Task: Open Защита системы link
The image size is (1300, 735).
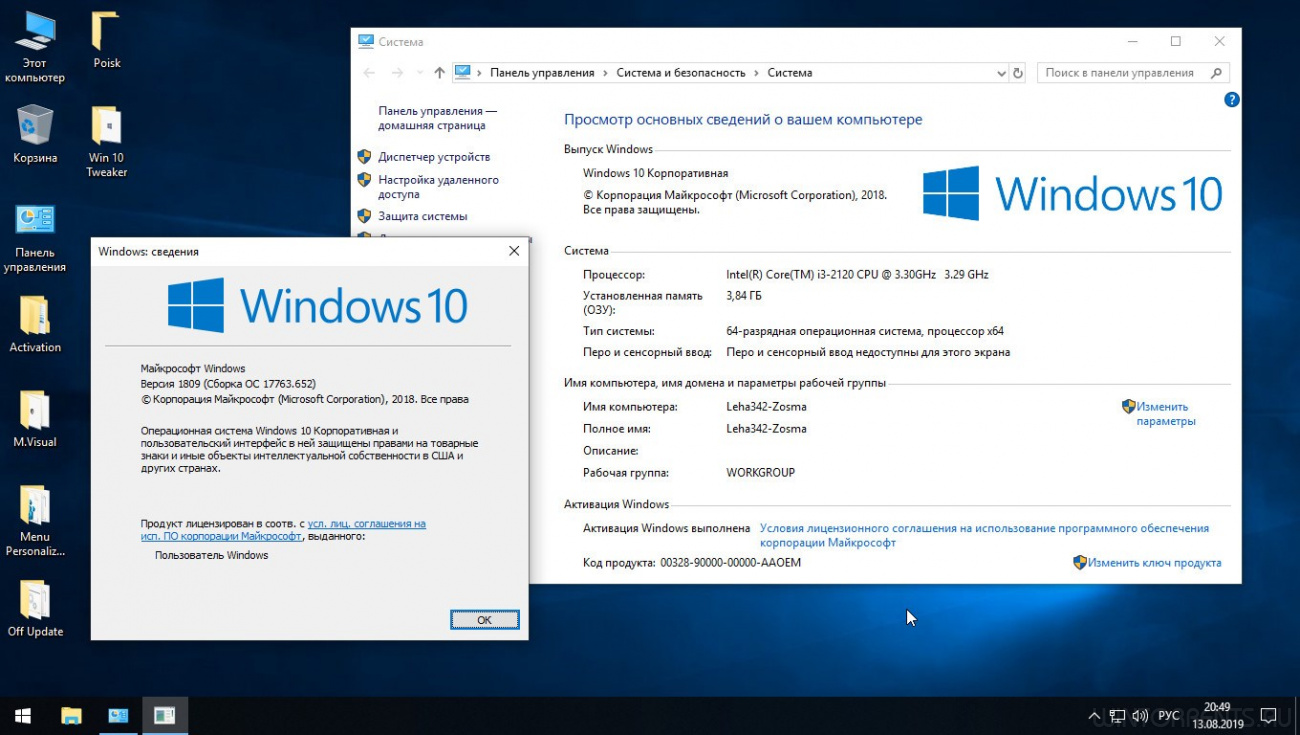Action: coord(422,216)
